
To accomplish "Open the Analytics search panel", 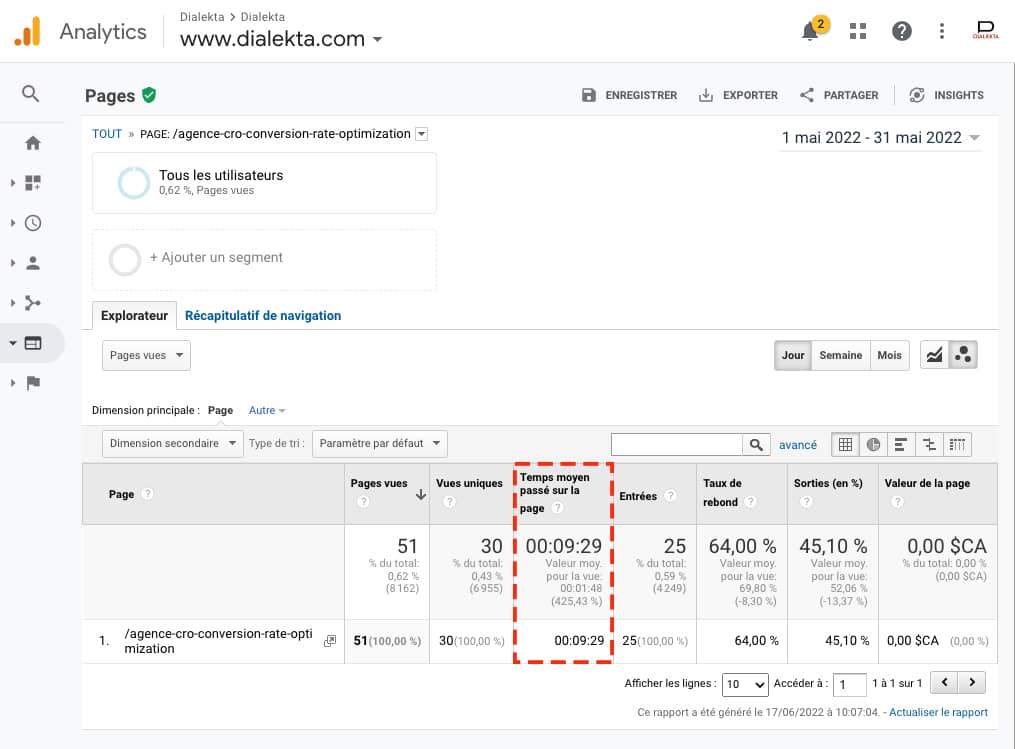I will [x=31, y=94].
